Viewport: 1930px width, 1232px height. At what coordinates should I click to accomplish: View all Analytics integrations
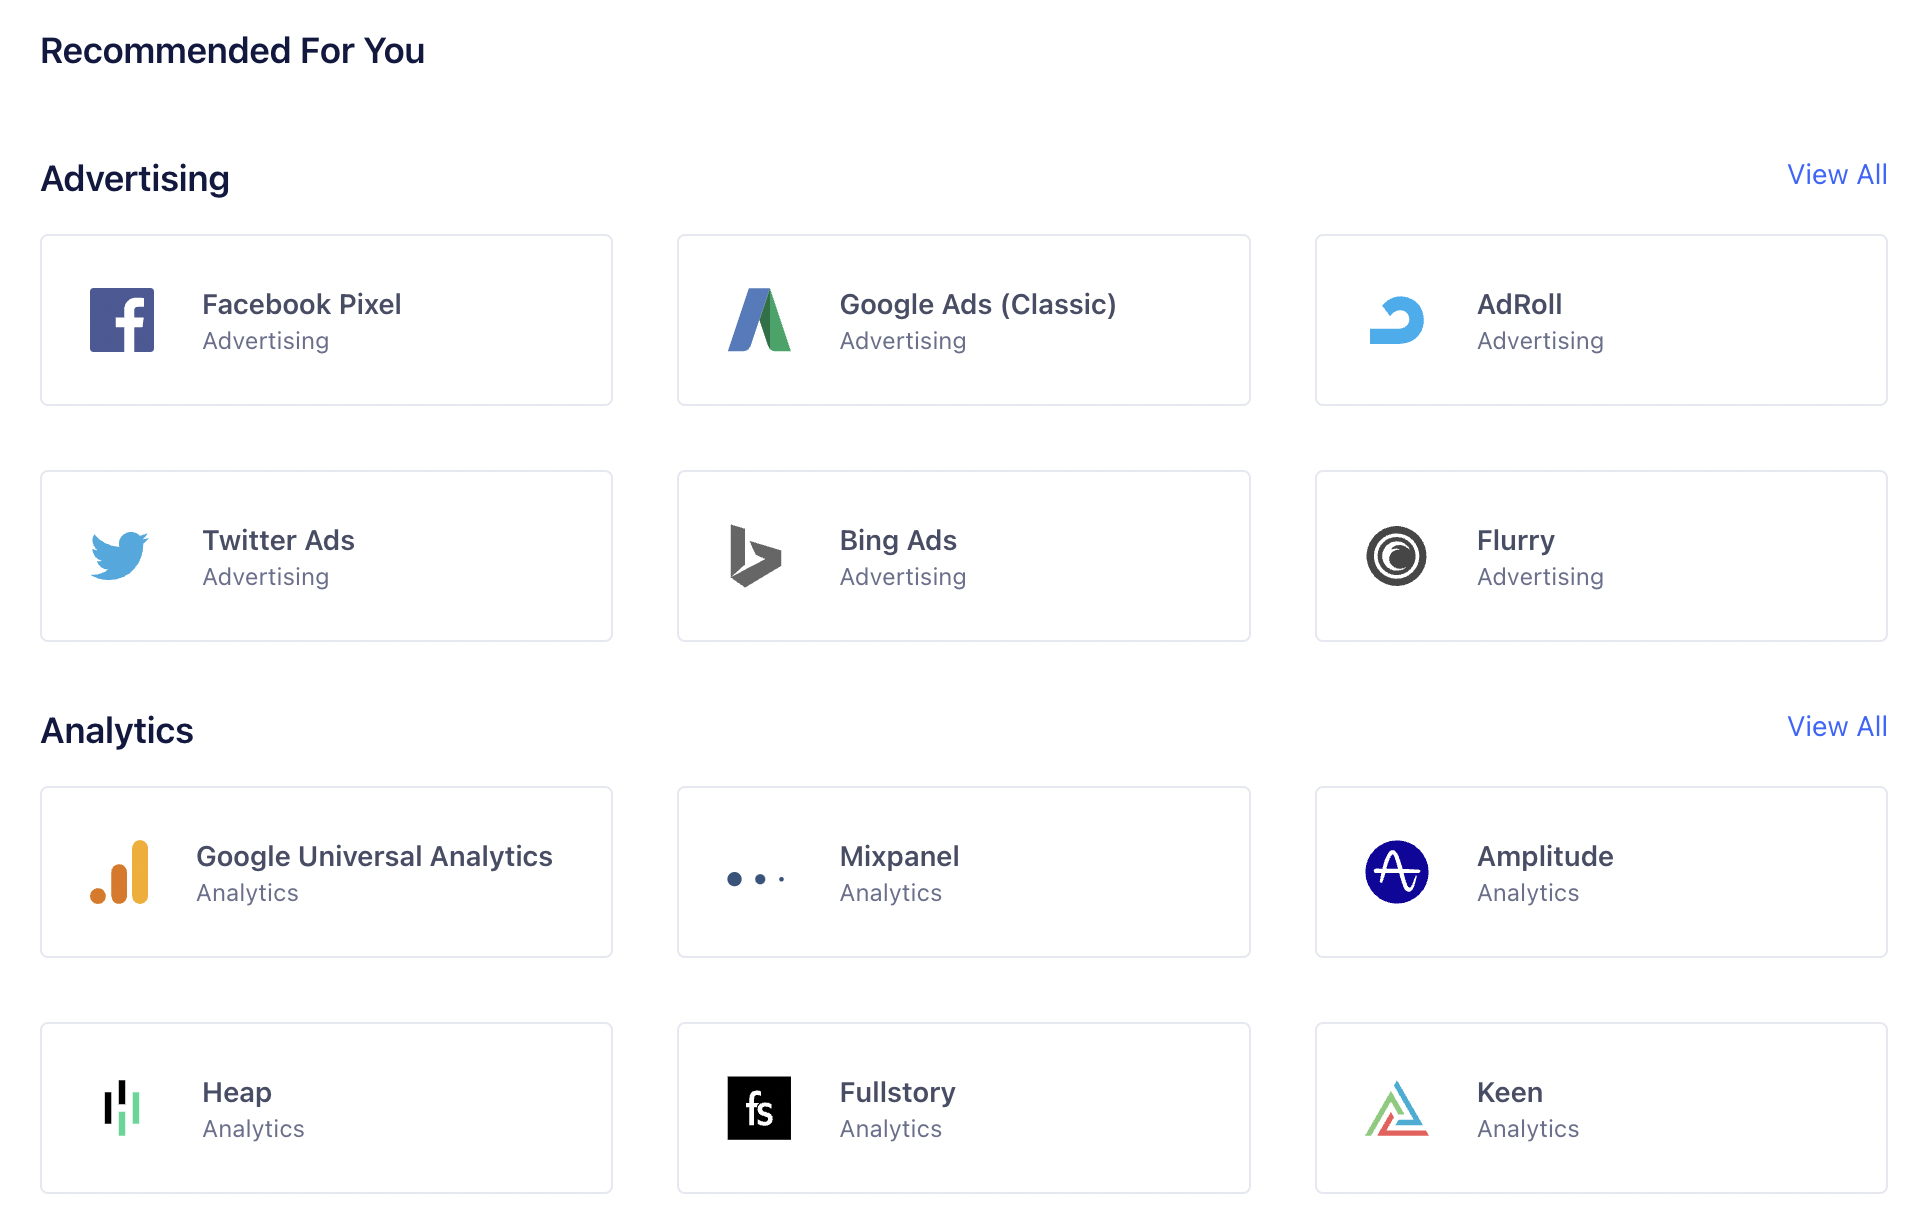(1837, 726)
